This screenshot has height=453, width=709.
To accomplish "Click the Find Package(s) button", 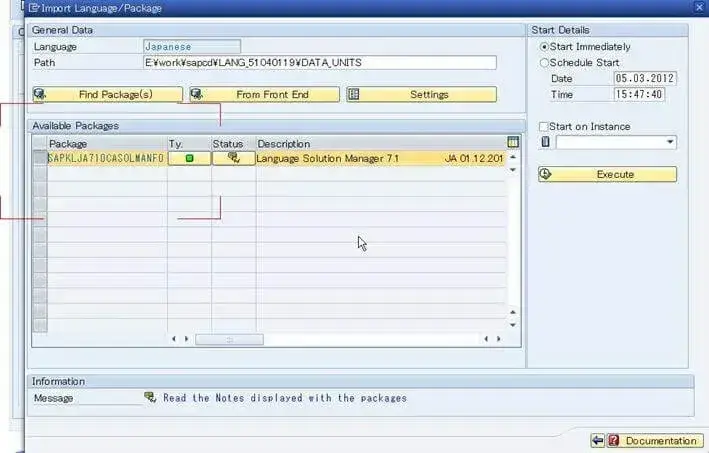I will (x=108, y=94).
